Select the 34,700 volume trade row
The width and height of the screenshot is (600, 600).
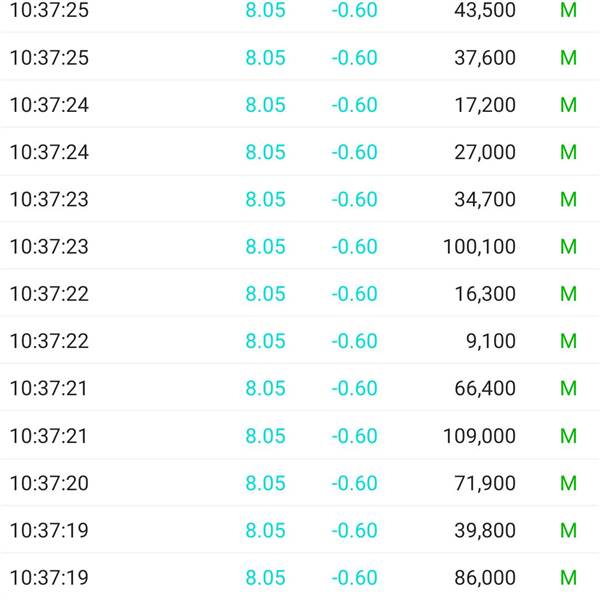pos(300,199)
